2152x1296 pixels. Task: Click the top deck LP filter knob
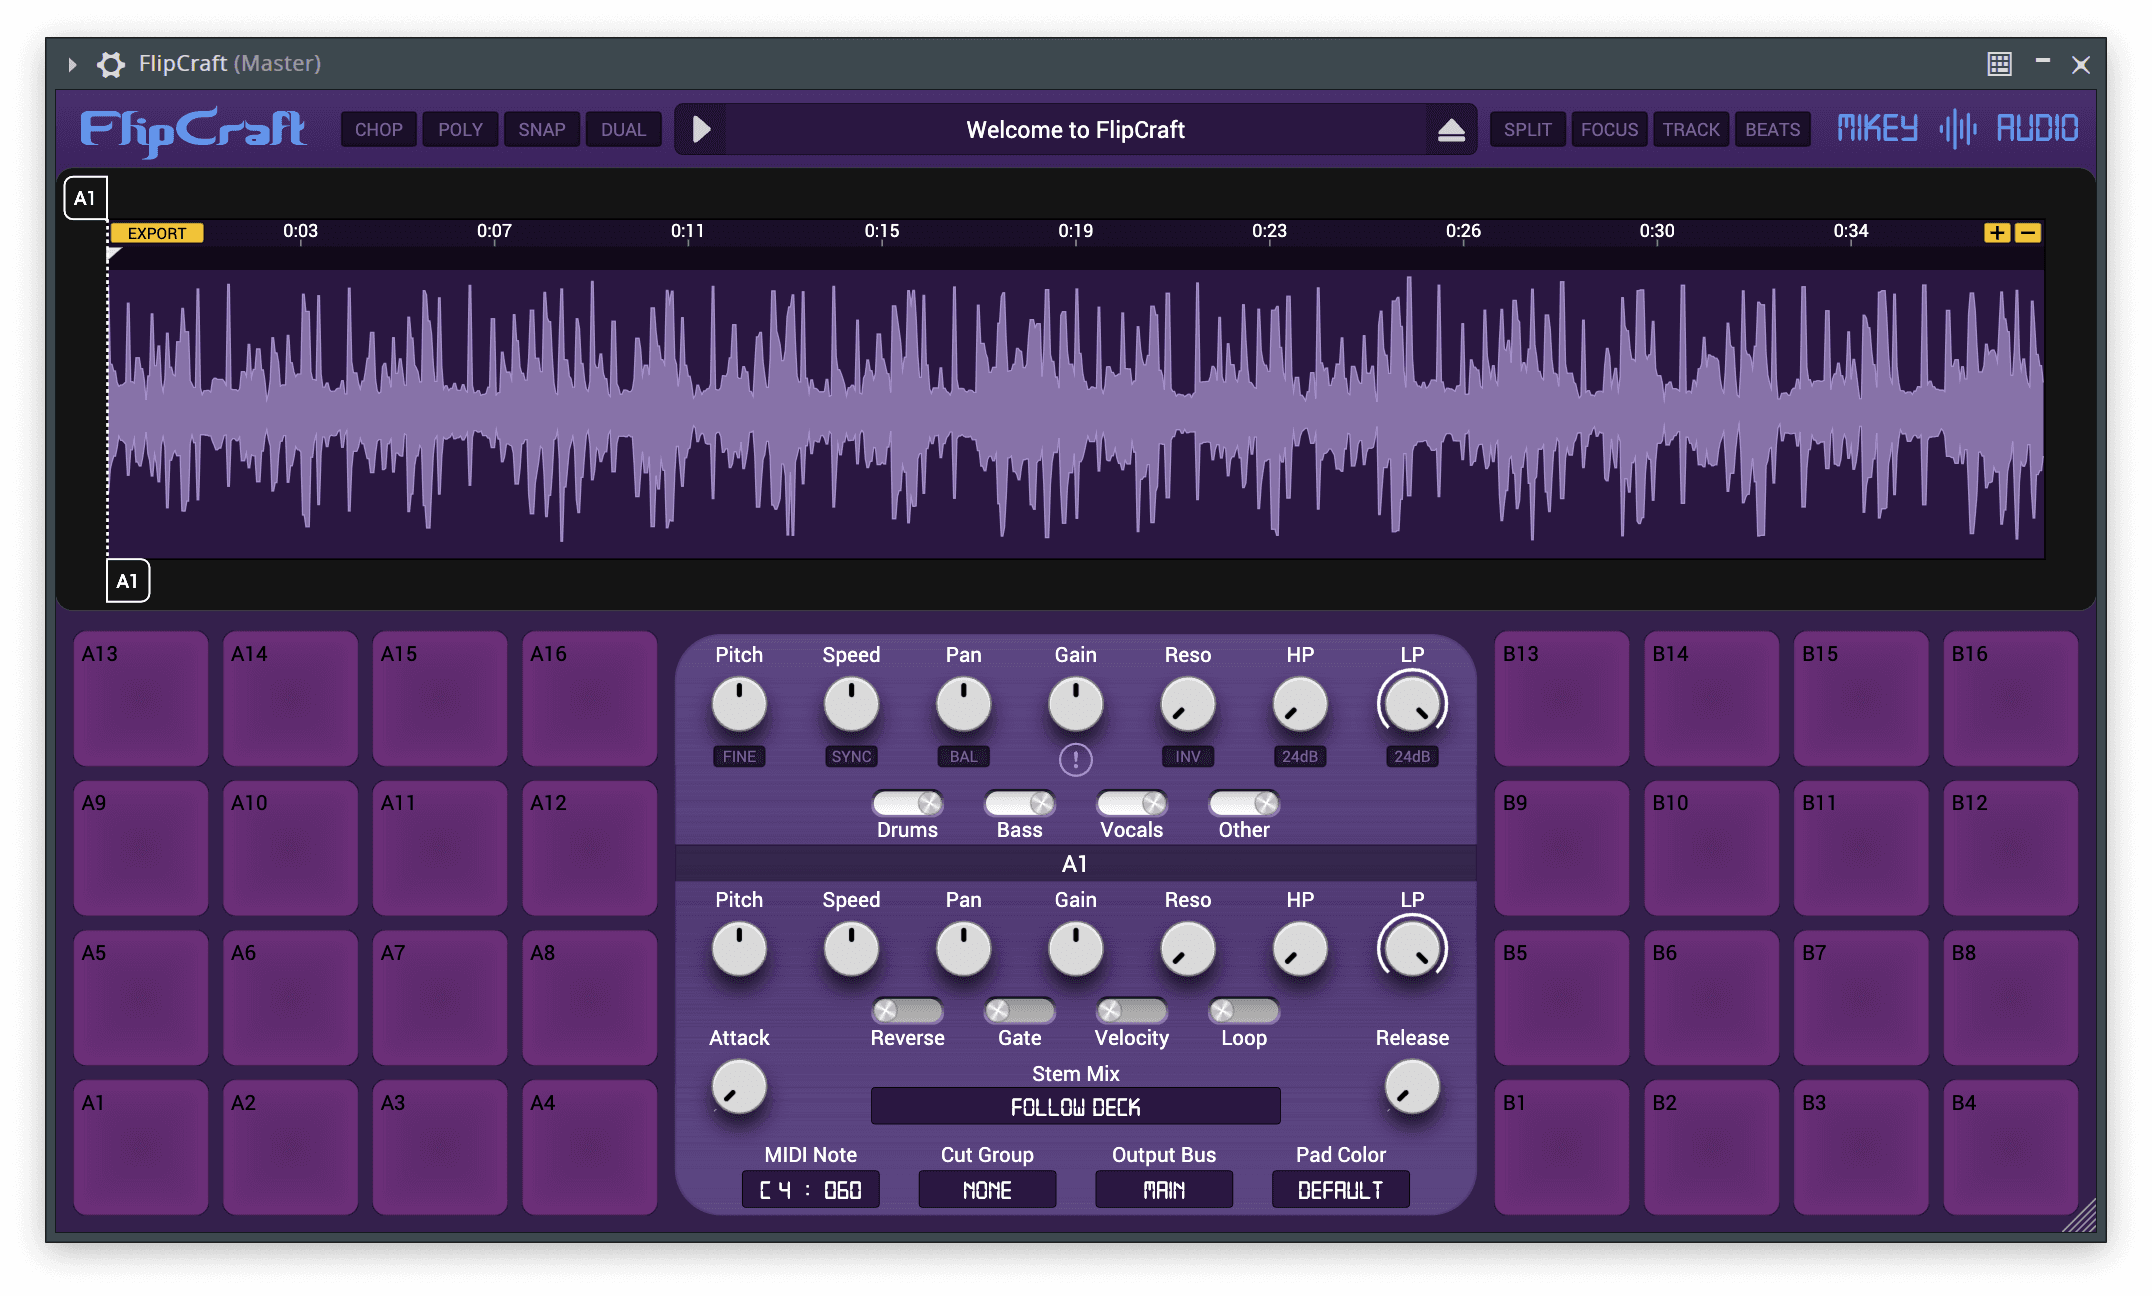1412,705
